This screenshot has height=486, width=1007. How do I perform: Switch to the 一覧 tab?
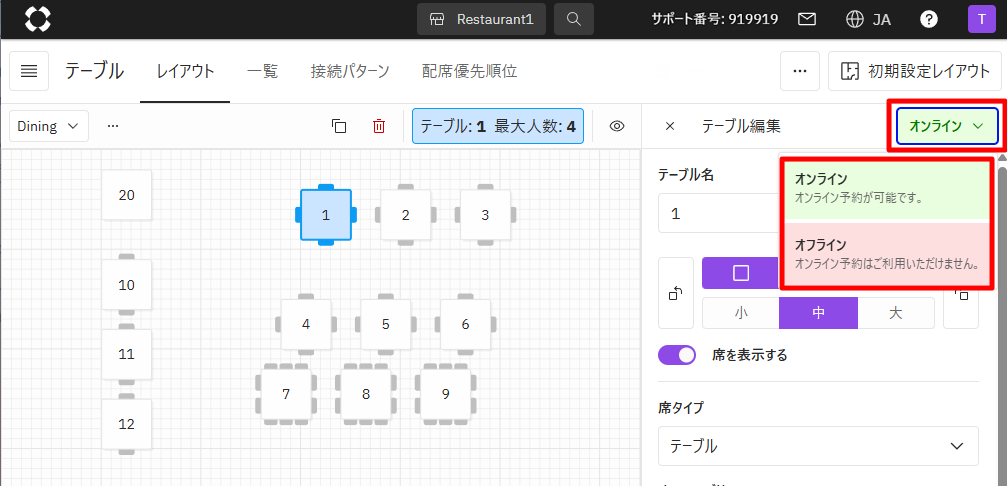(263, 71)
